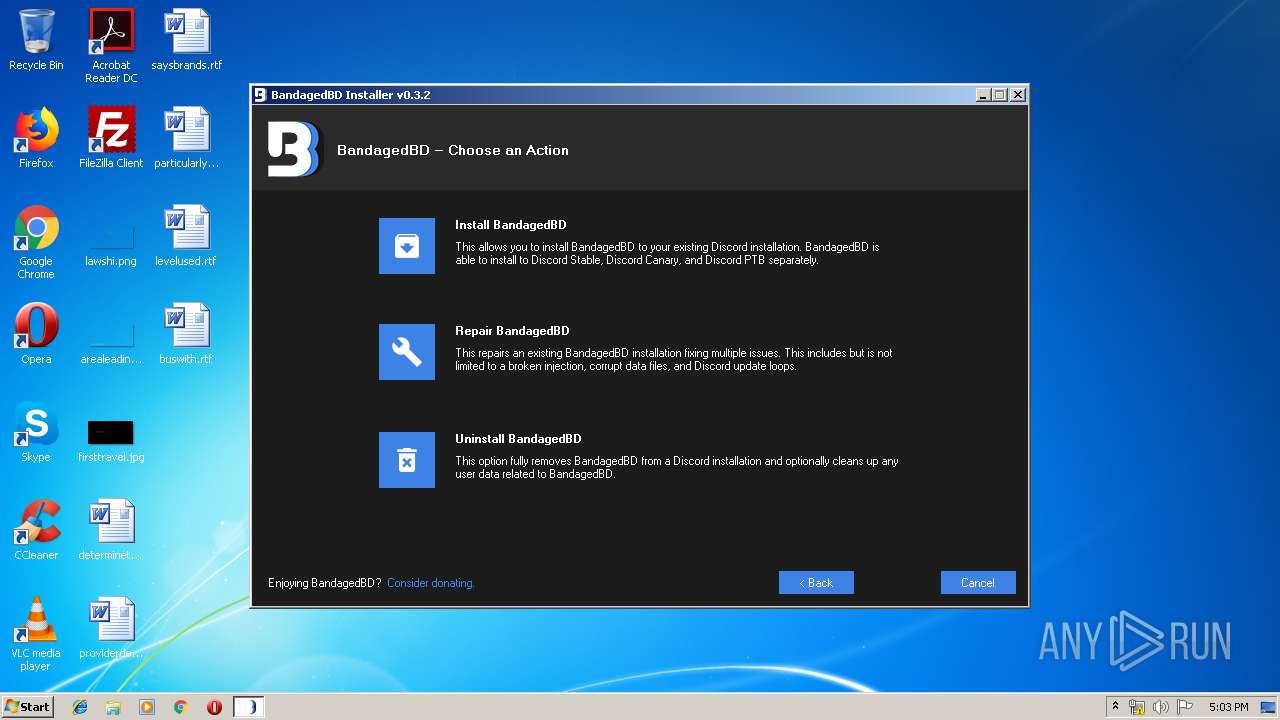Screen dimensions: 1280x720
Task: Cancel the BandagedBD installer
Action: (x=978, y=583)
